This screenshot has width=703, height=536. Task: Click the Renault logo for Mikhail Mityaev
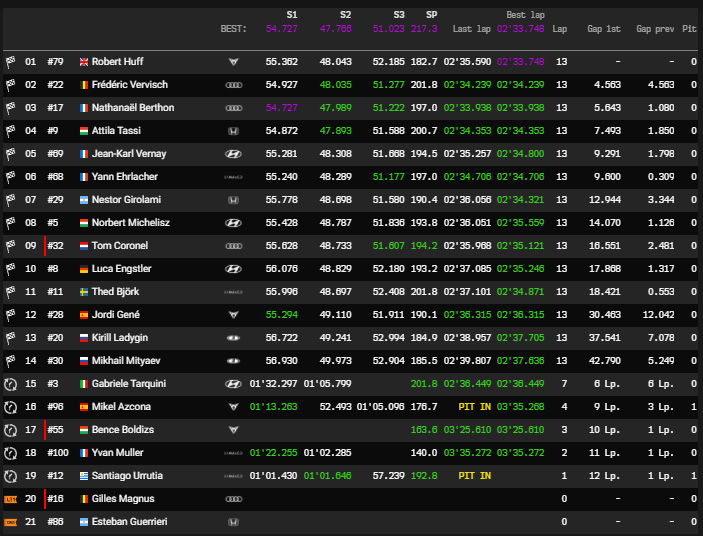tap(234, 361)
